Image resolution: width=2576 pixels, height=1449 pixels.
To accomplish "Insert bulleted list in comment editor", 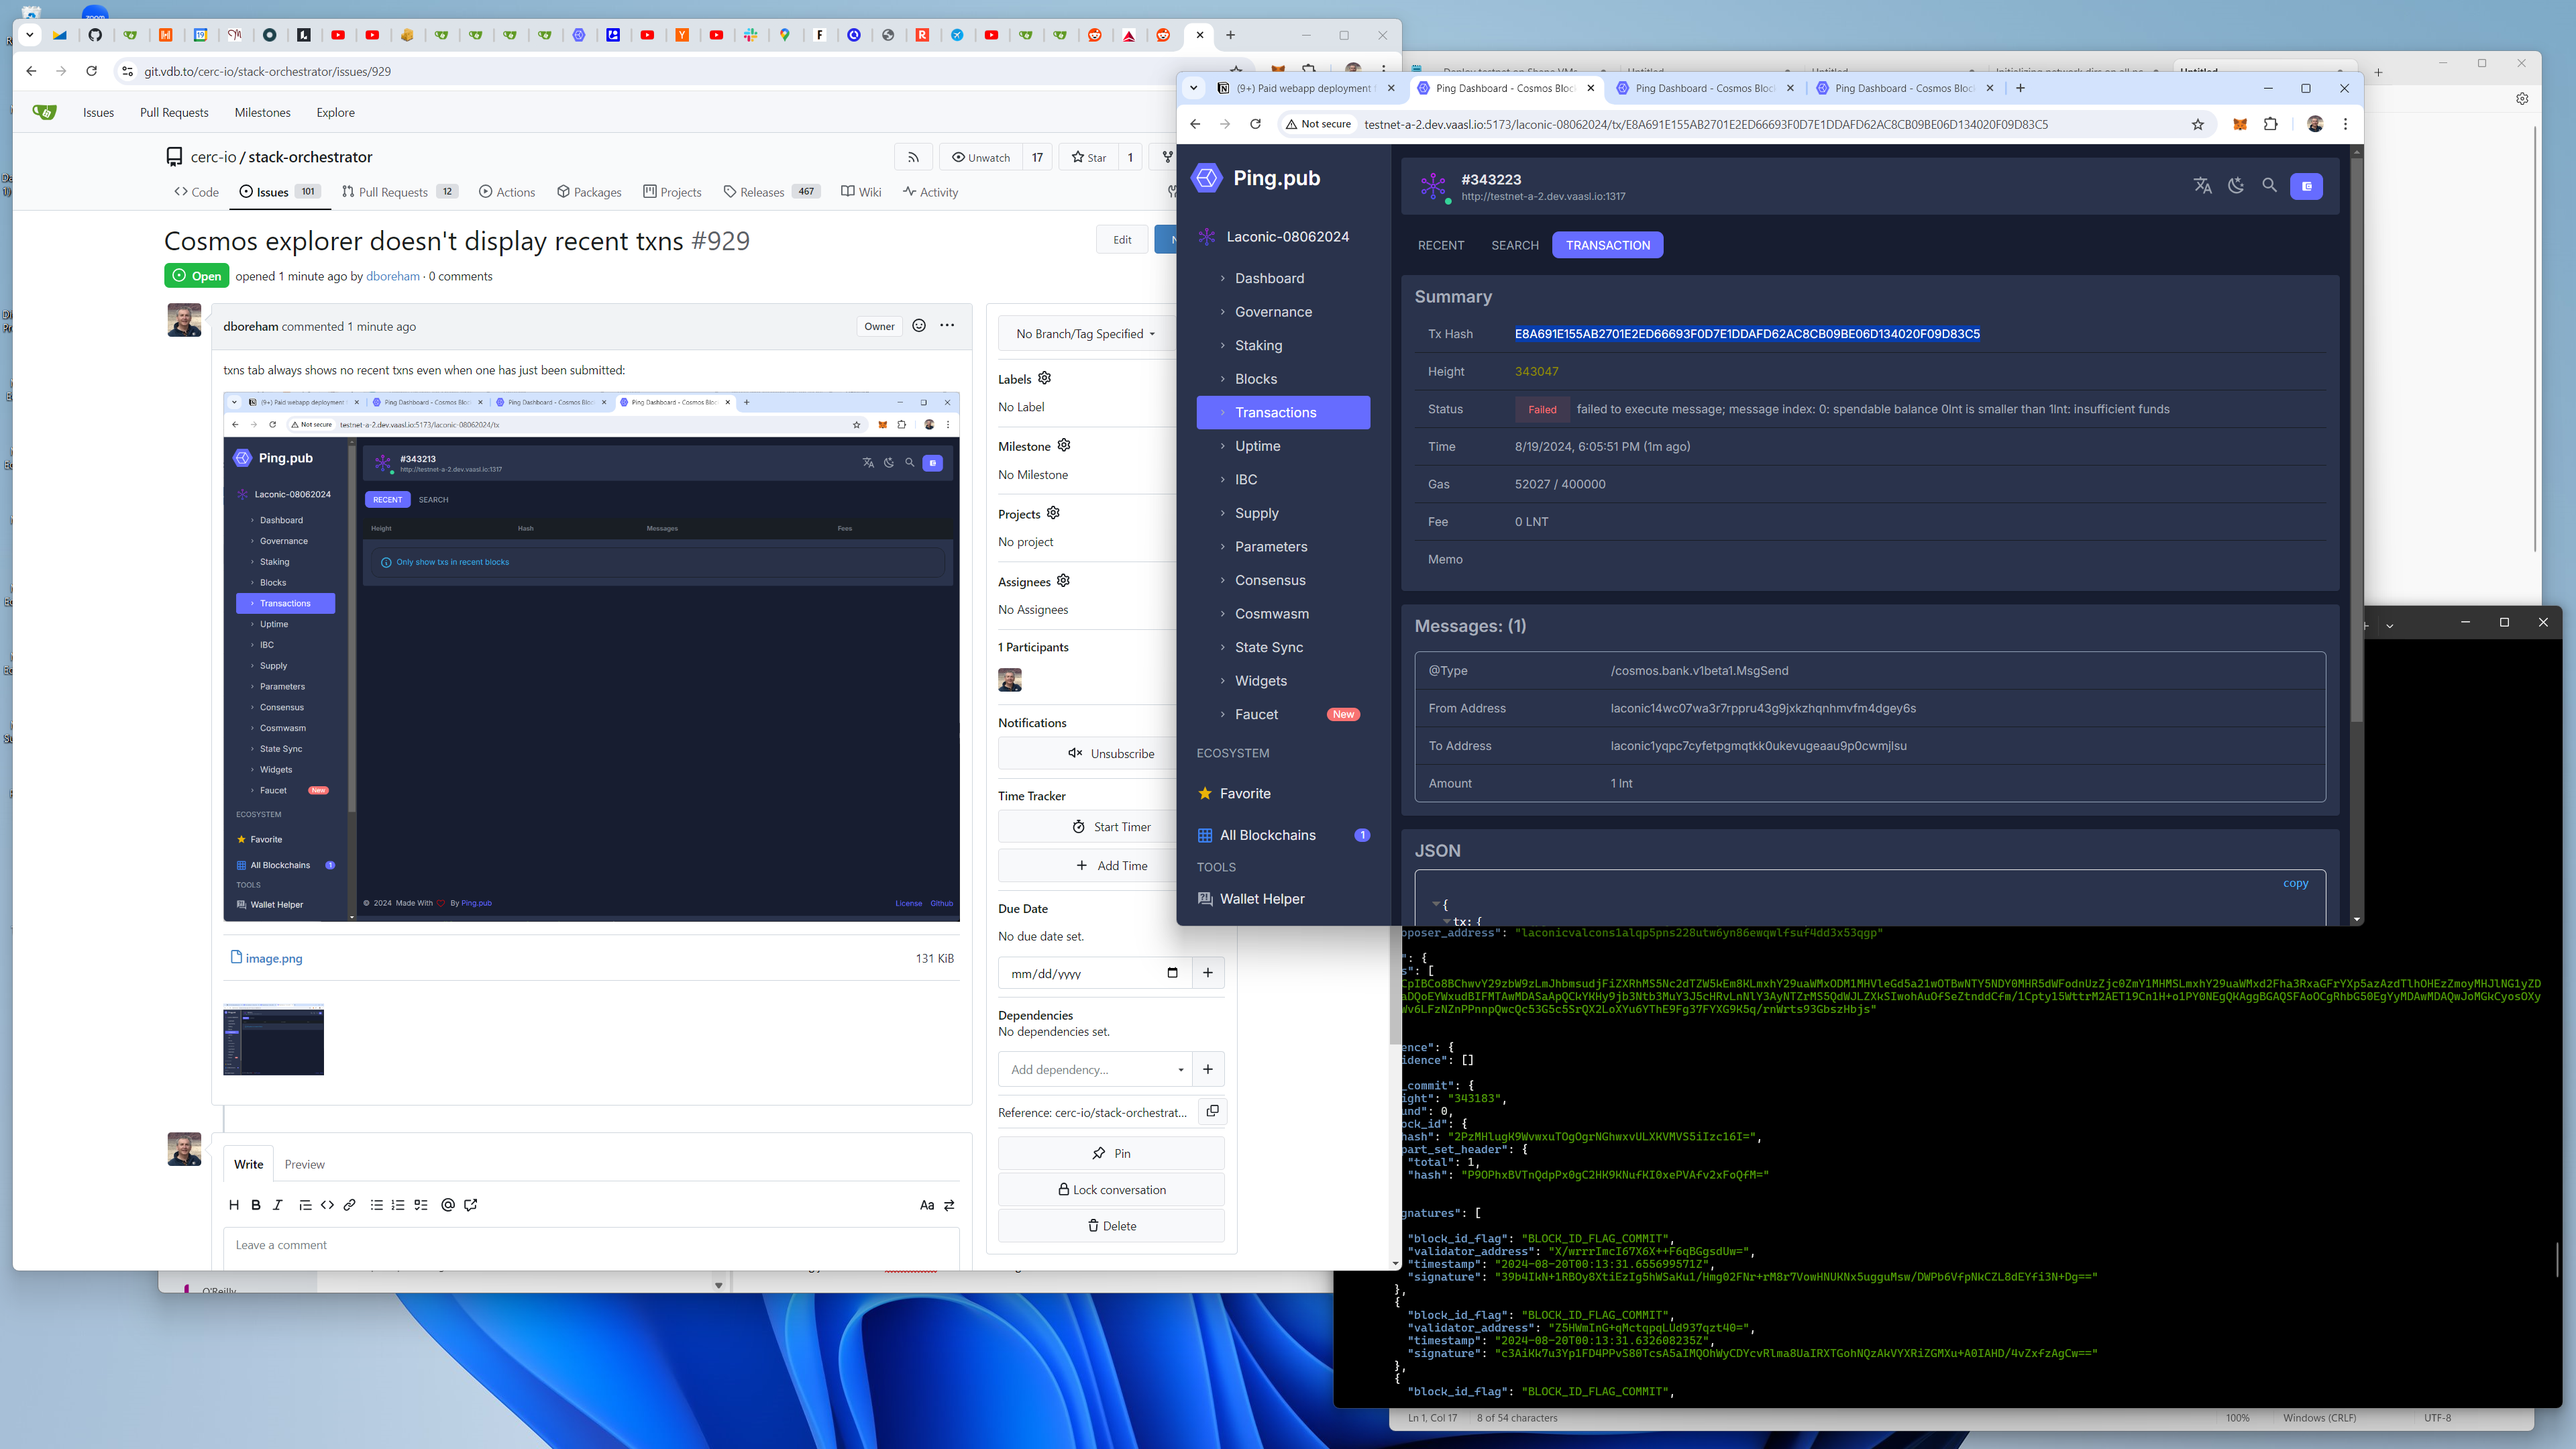I will click(377, 1205).
